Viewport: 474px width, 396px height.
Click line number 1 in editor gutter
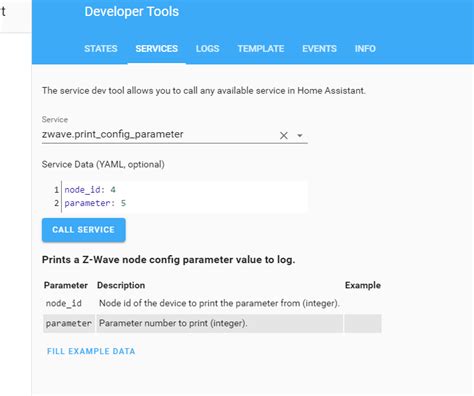click(x=56, y=190)
